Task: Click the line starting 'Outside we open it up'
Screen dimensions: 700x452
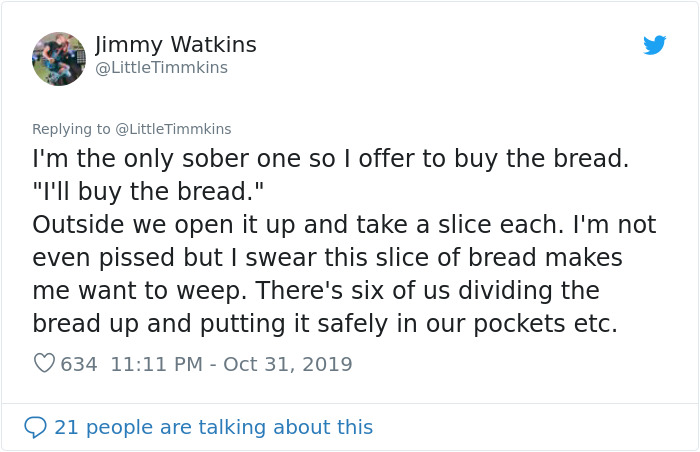Action: (344, 225)
